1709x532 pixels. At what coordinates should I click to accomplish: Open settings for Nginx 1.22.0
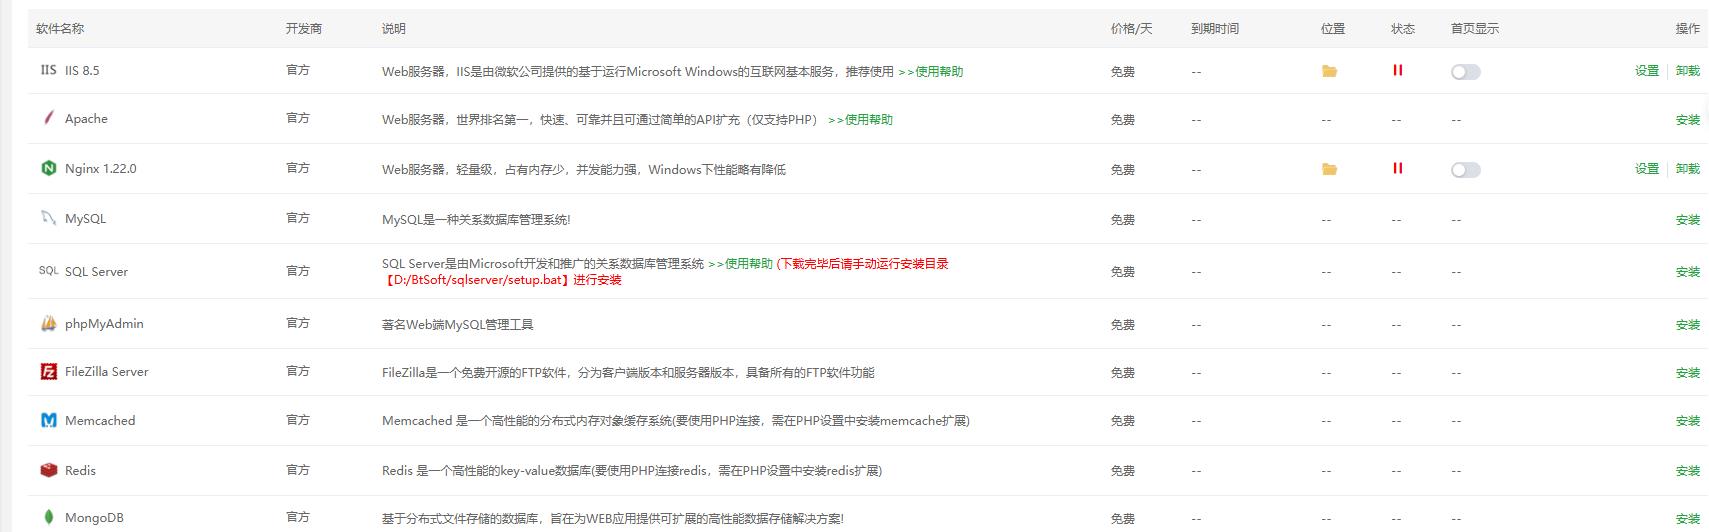(1647, 169)
